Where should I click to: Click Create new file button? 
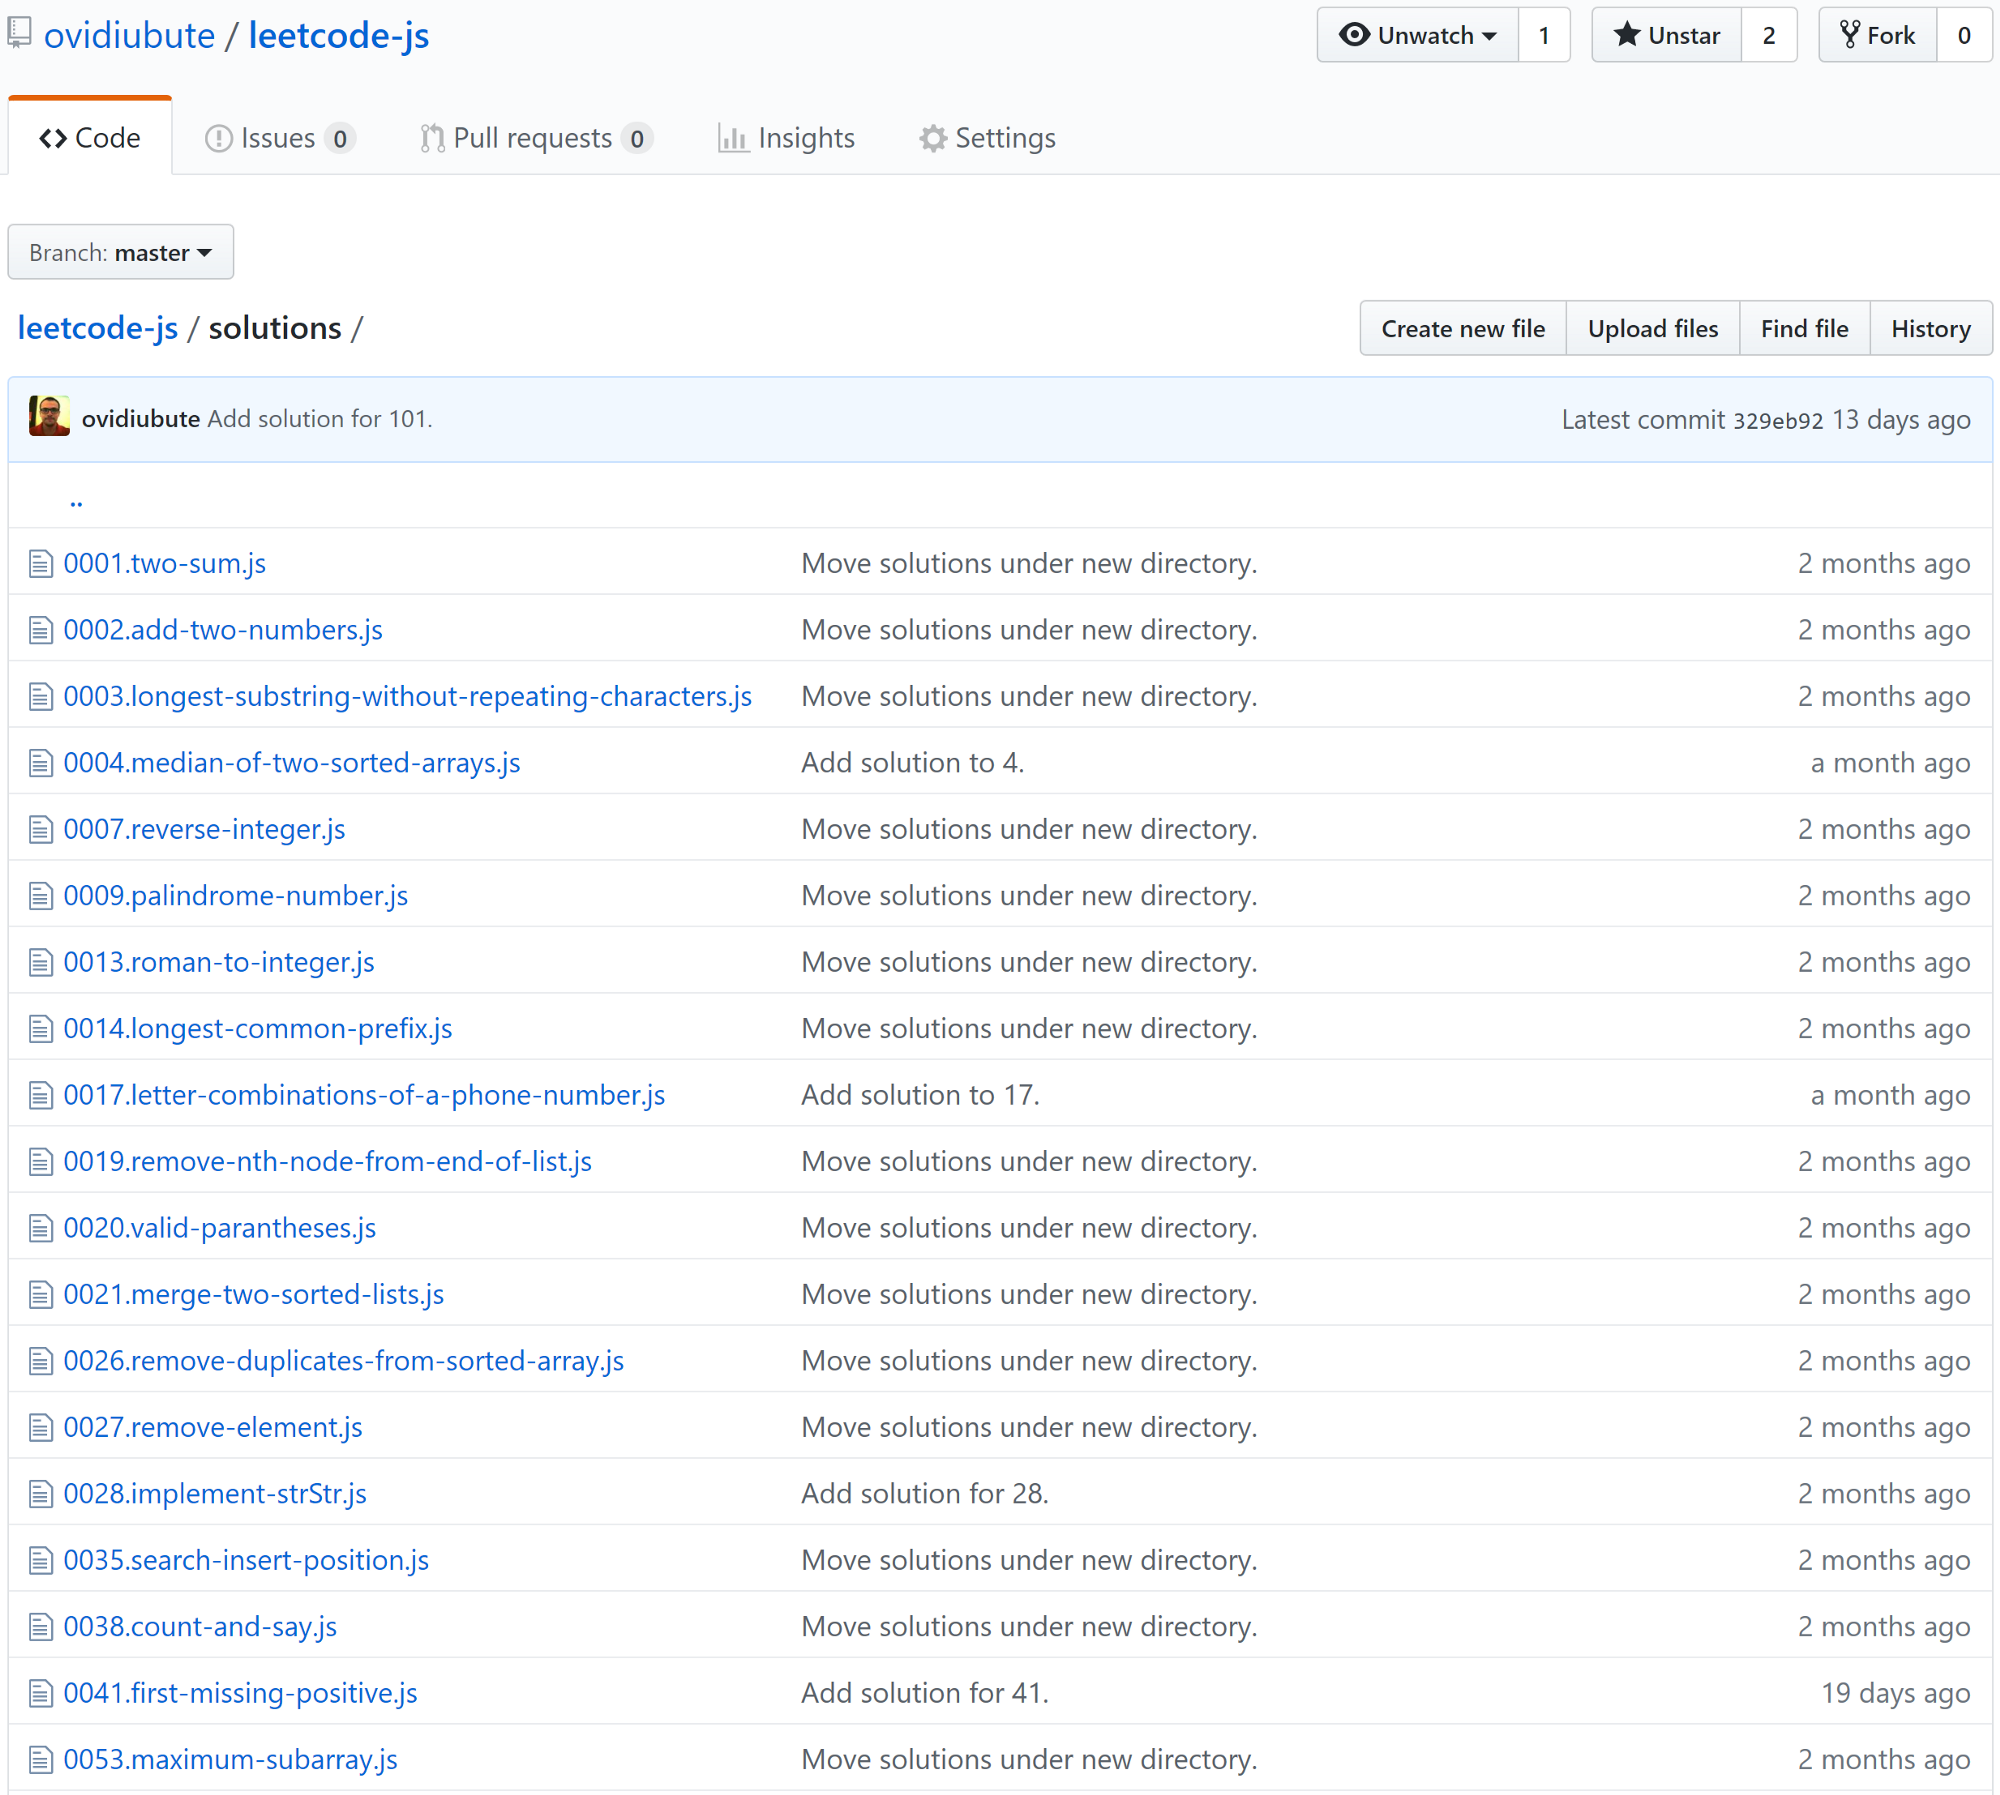[x=1463, y=328]
